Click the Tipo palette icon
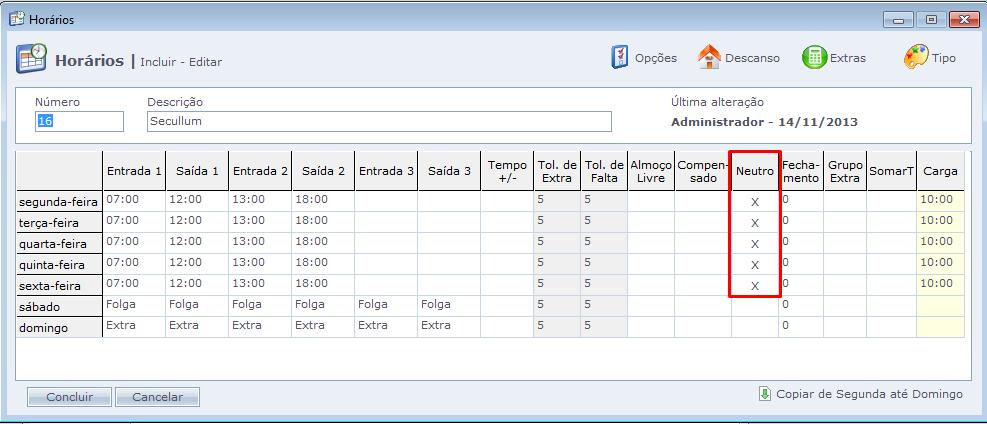This screenshot has width=987, height=424. click(x=916, y=58)
